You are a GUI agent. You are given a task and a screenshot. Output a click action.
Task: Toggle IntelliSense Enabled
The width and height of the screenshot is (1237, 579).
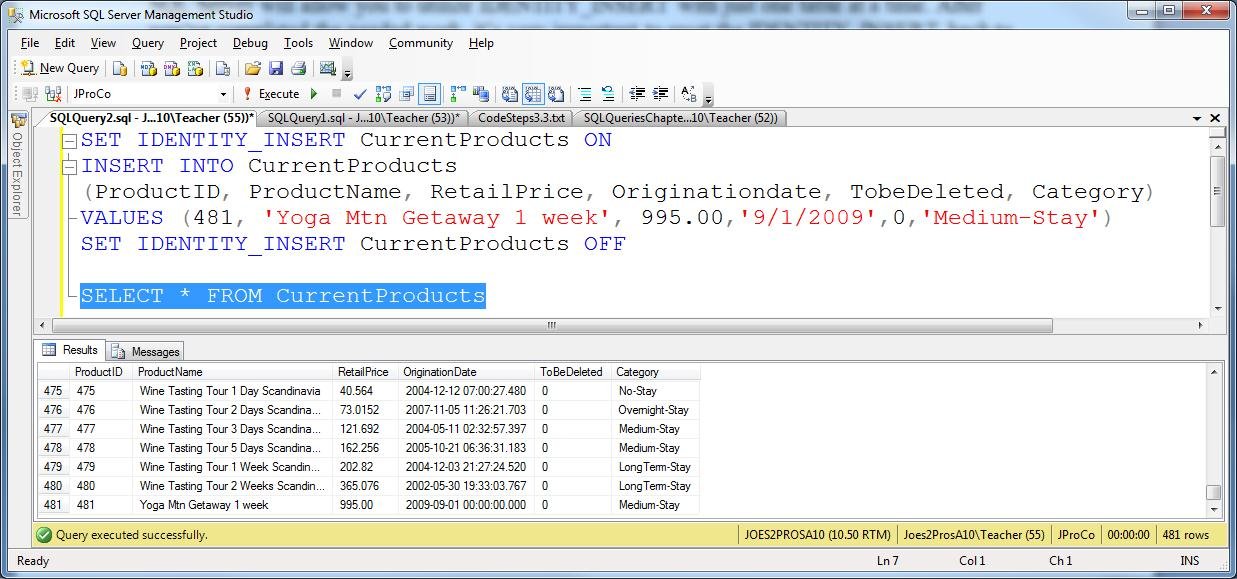click(430, 94)
